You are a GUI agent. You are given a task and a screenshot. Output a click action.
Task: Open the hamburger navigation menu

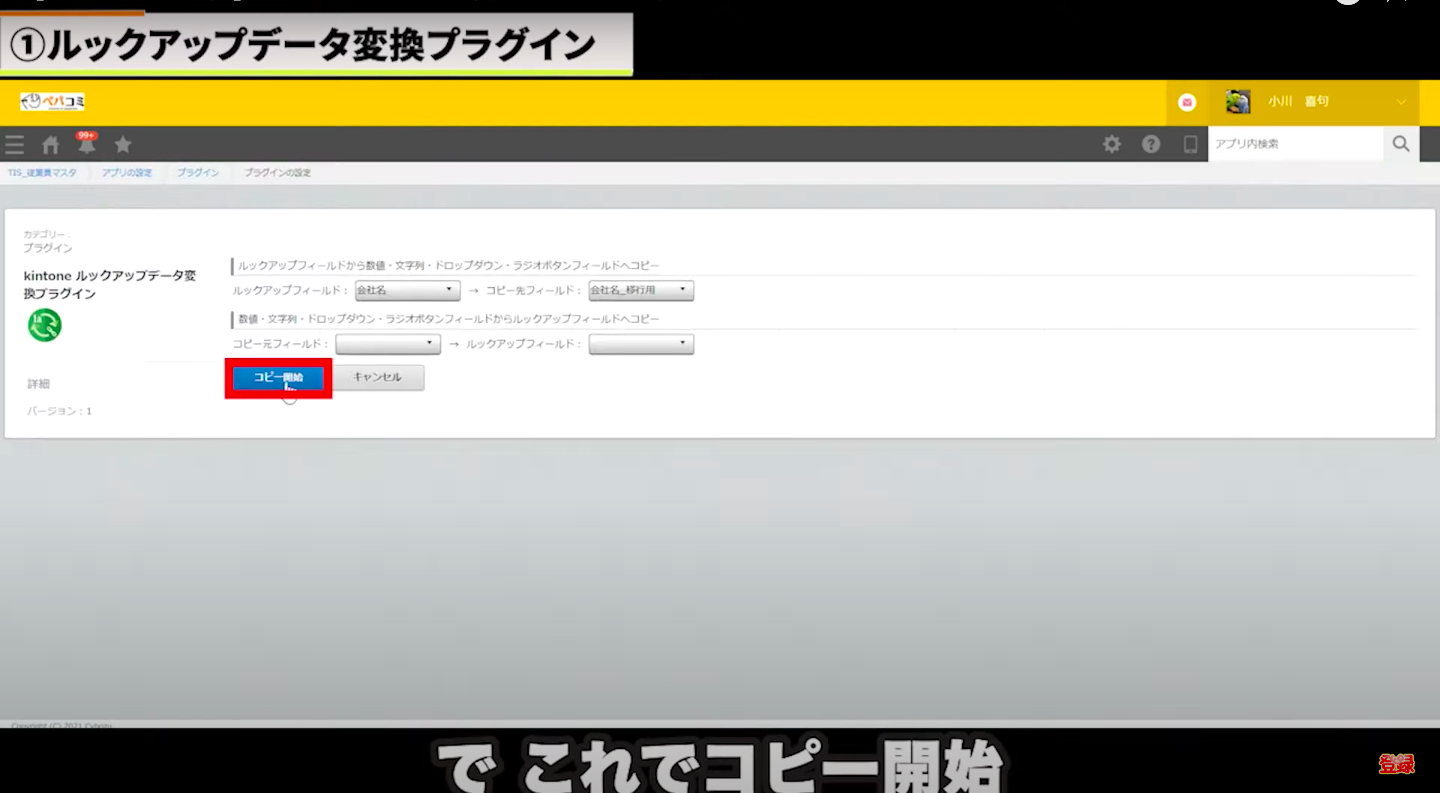click(x=14, y=145)
